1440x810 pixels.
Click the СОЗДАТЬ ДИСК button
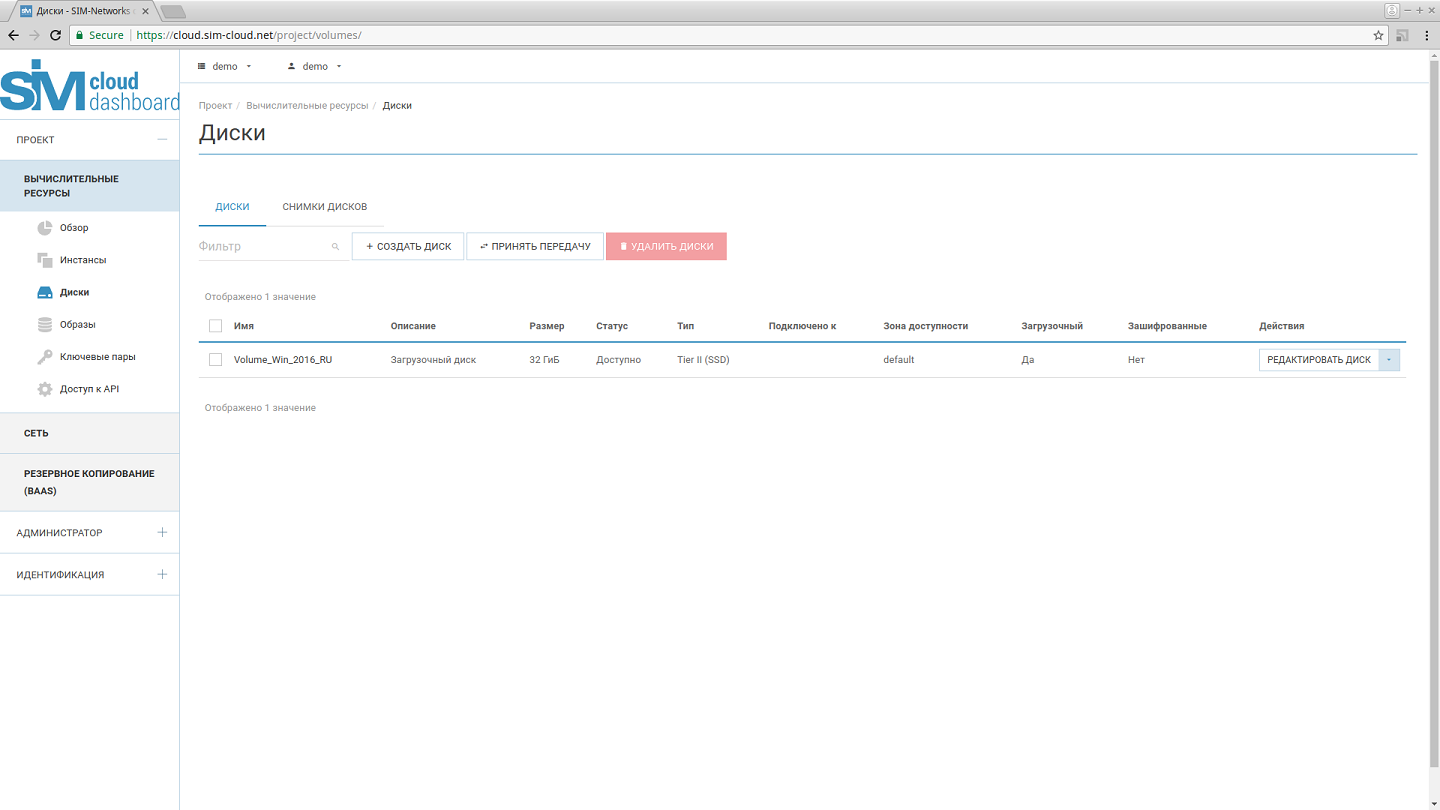tap(408, 246)
